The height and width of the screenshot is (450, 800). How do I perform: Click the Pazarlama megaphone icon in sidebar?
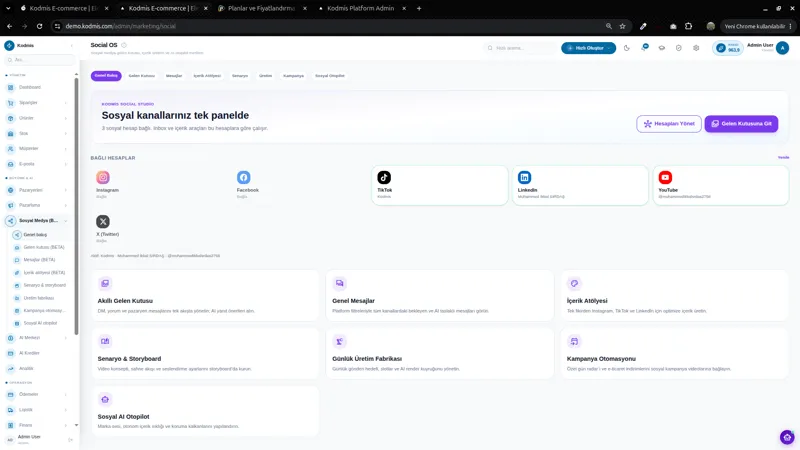pos(10,205)
